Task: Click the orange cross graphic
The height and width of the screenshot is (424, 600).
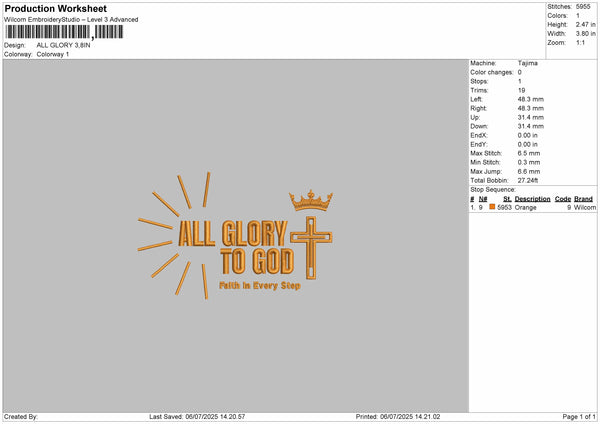Action: point(311,248)
